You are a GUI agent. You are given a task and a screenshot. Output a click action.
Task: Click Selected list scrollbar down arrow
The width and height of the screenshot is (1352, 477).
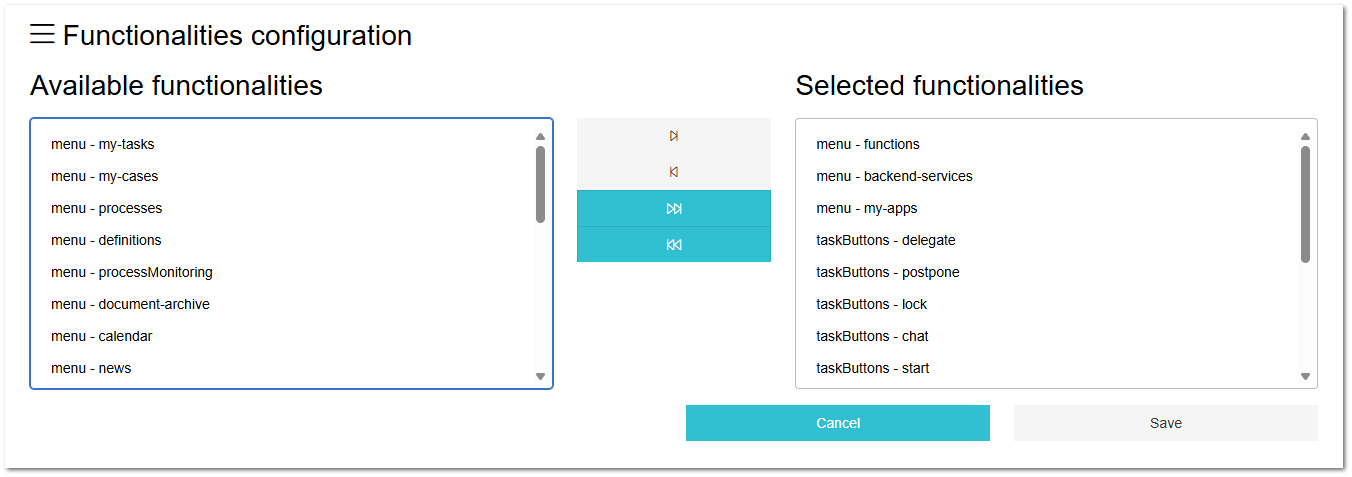(x=1305, y=377)
